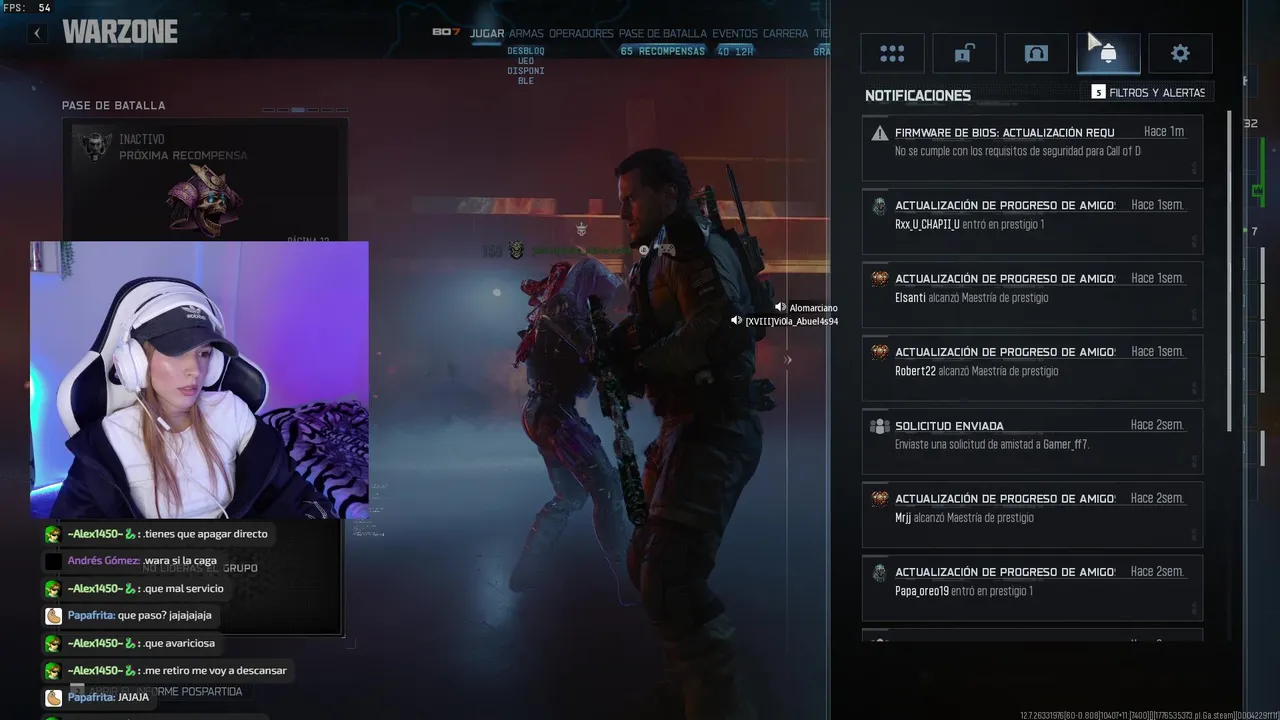Click the BO7 game logo
This screenshot has width=1280, height=720.
click(x=446, y=32)
